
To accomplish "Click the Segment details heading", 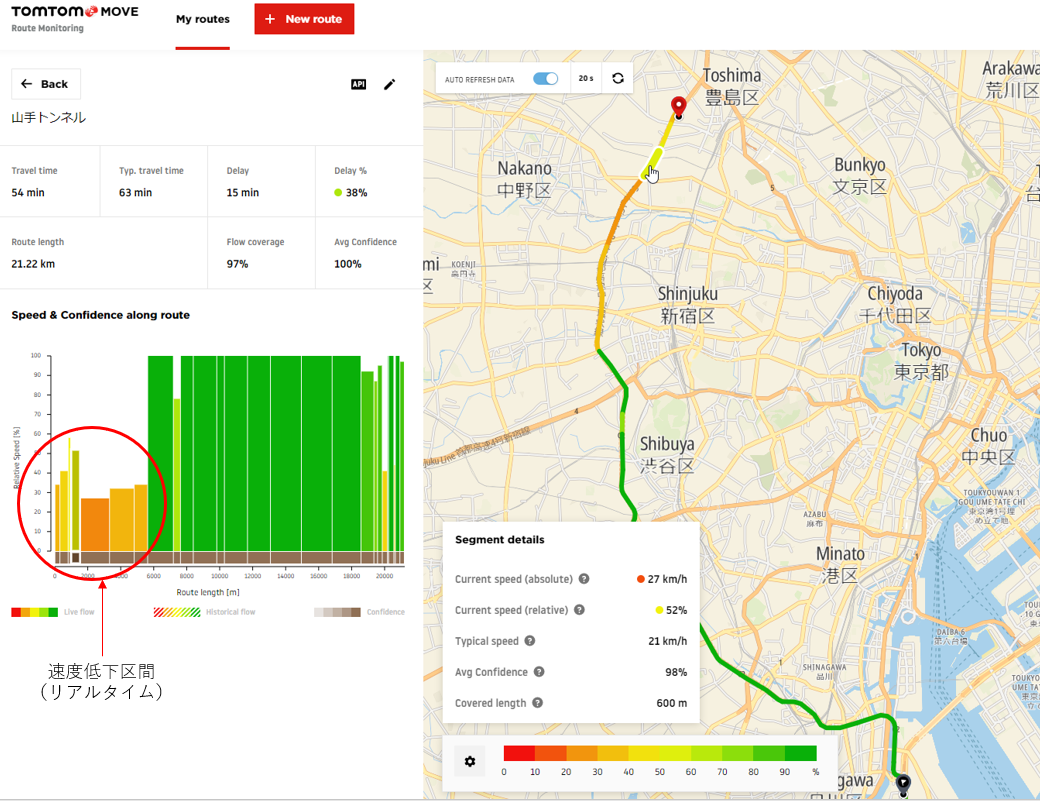I will (499, 540).
